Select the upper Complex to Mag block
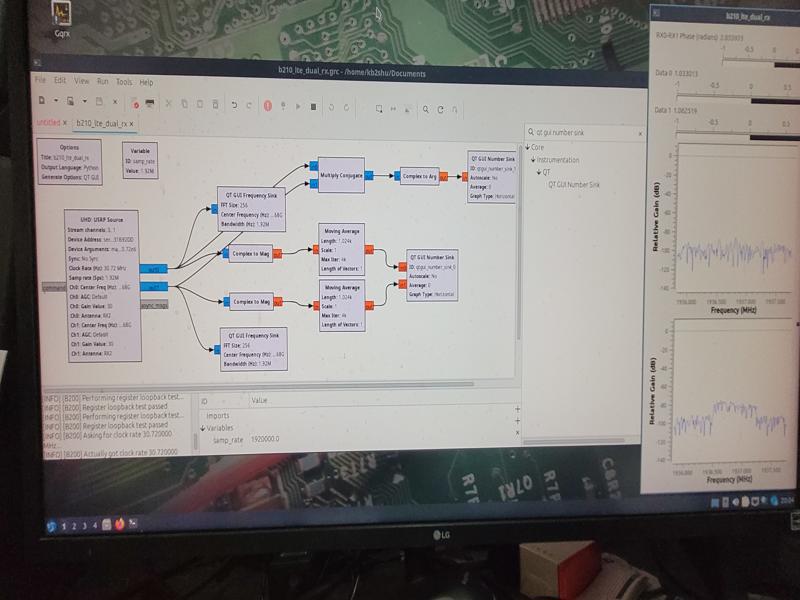The height and width of the screenshot is (600, 800). 251,253
